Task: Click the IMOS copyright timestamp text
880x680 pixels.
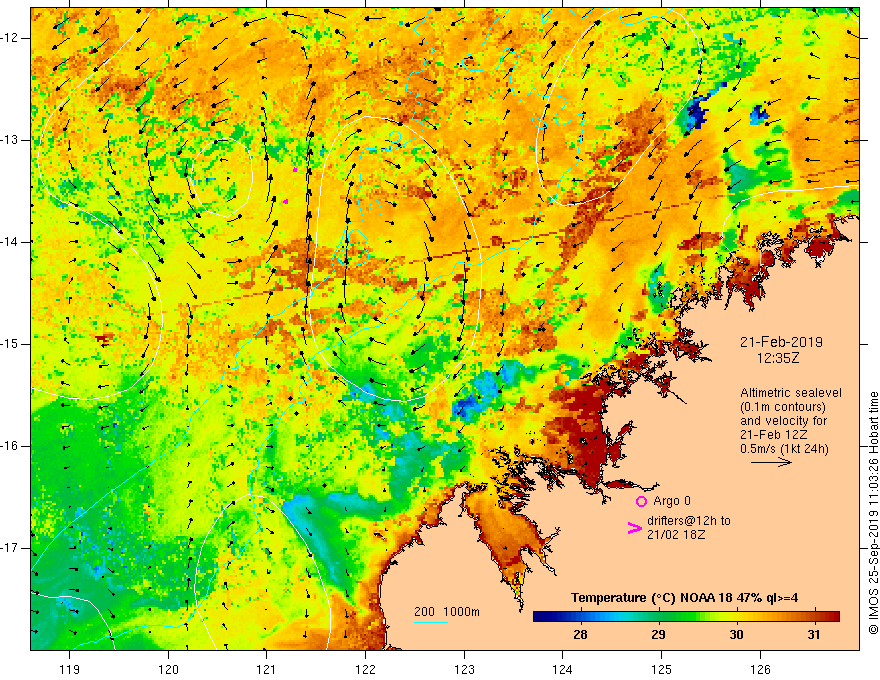Action: (873, 513)
